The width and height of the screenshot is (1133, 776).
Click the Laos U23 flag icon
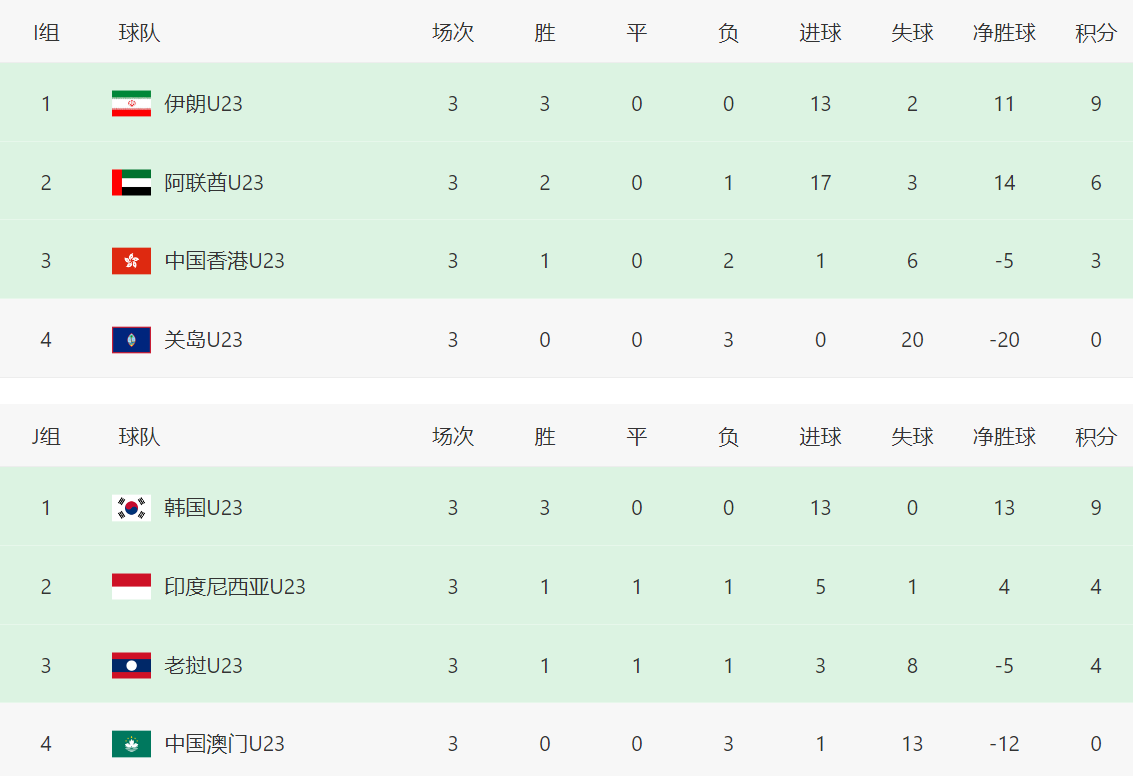pos(131,666)
